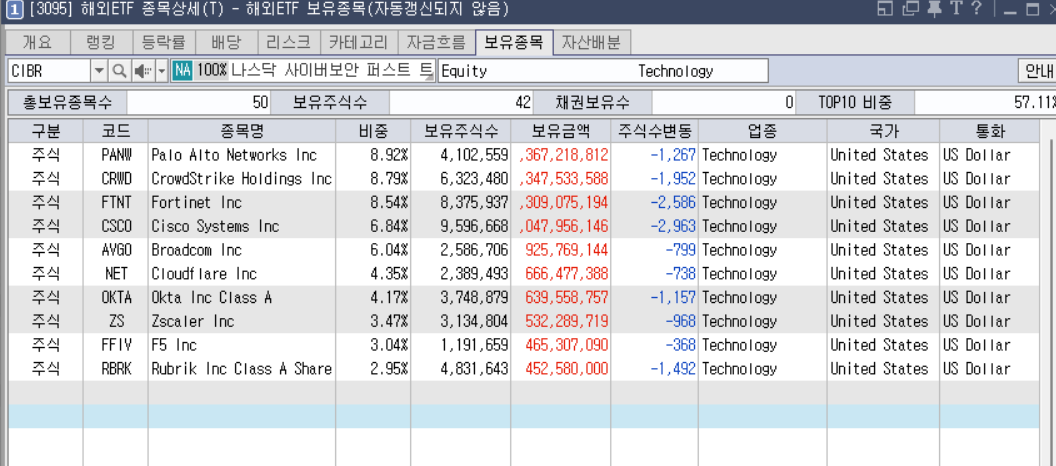Screen dimensions: 1056x466
Task: Open font settings with the T icon
Action: pos(956,9)
